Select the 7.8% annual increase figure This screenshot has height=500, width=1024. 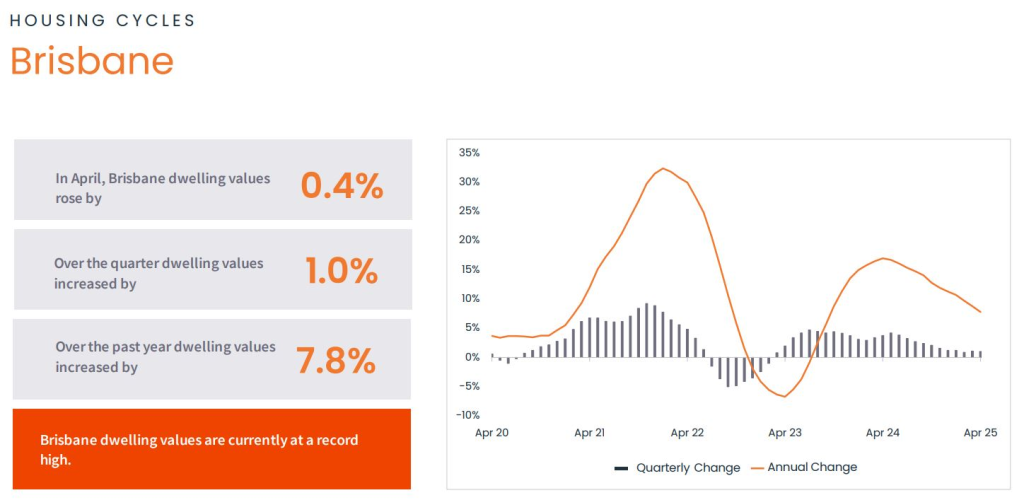(336, 359)
